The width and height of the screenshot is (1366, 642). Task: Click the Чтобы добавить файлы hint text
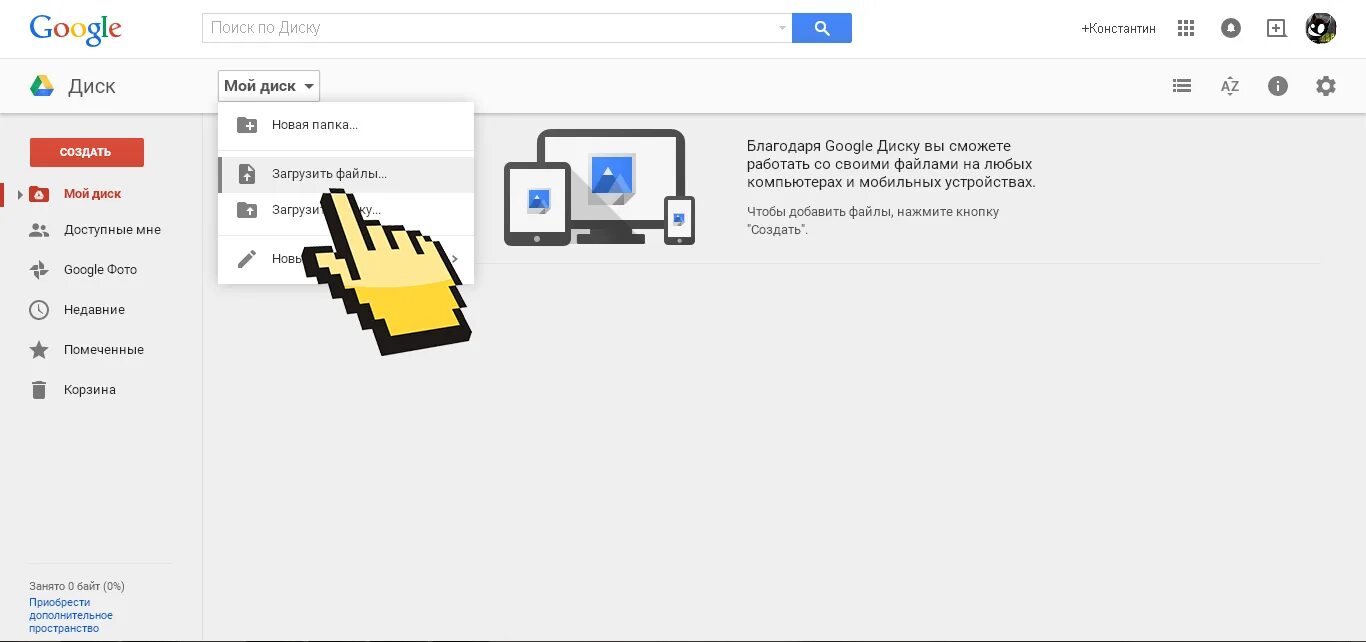(873, 220)
